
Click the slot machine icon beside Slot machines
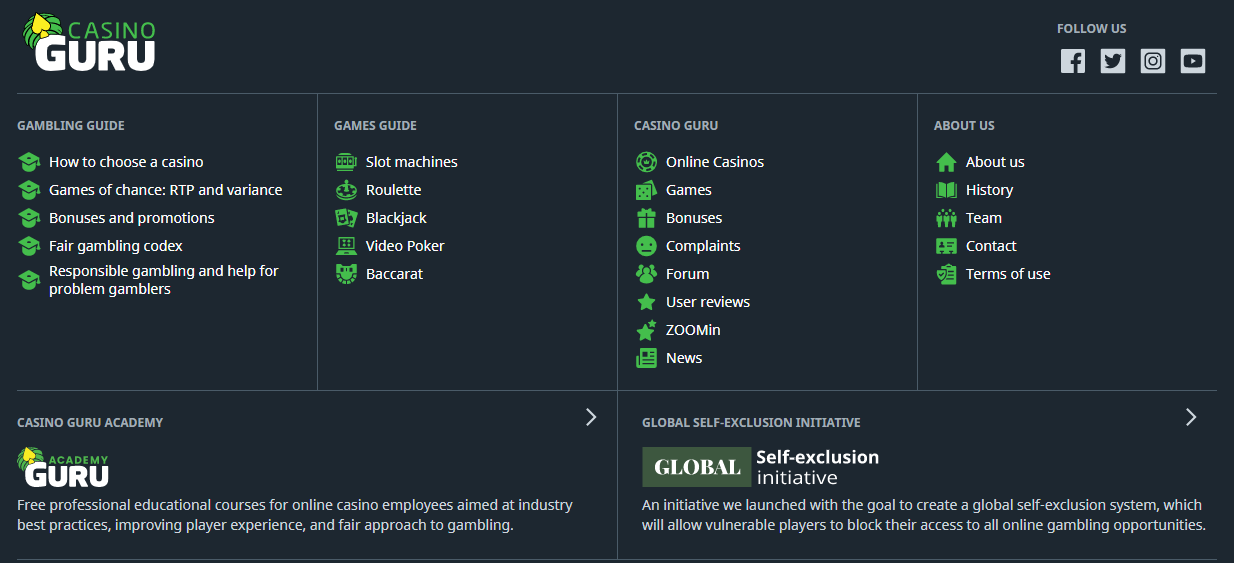pos(346,162)
